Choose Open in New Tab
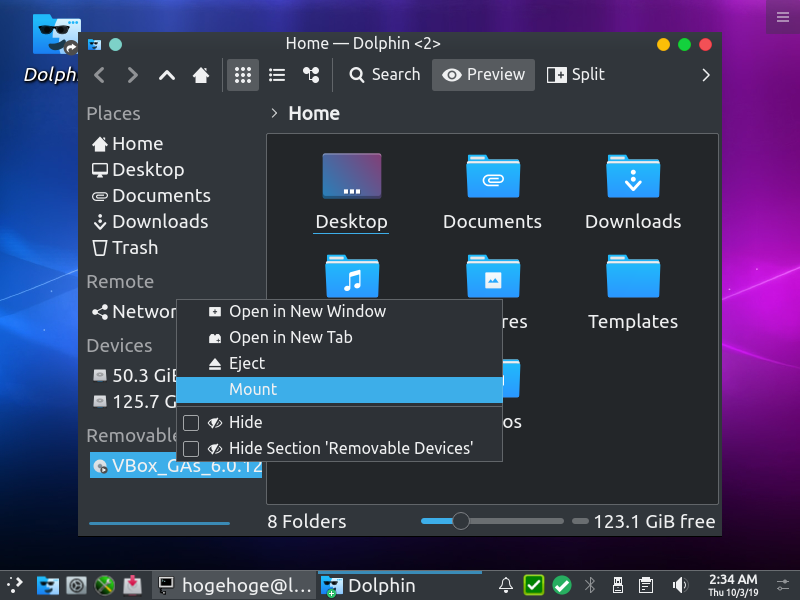Image resolution: width=800 pixels, height=600 pixels. (x=339, y=337)
